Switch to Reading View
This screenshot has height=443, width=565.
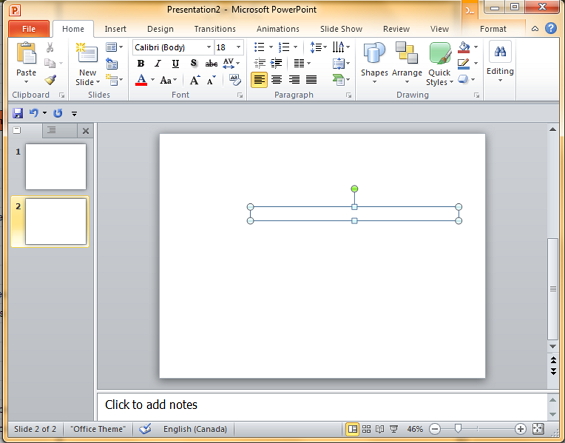pyautogui.click(x=380, y=429)
